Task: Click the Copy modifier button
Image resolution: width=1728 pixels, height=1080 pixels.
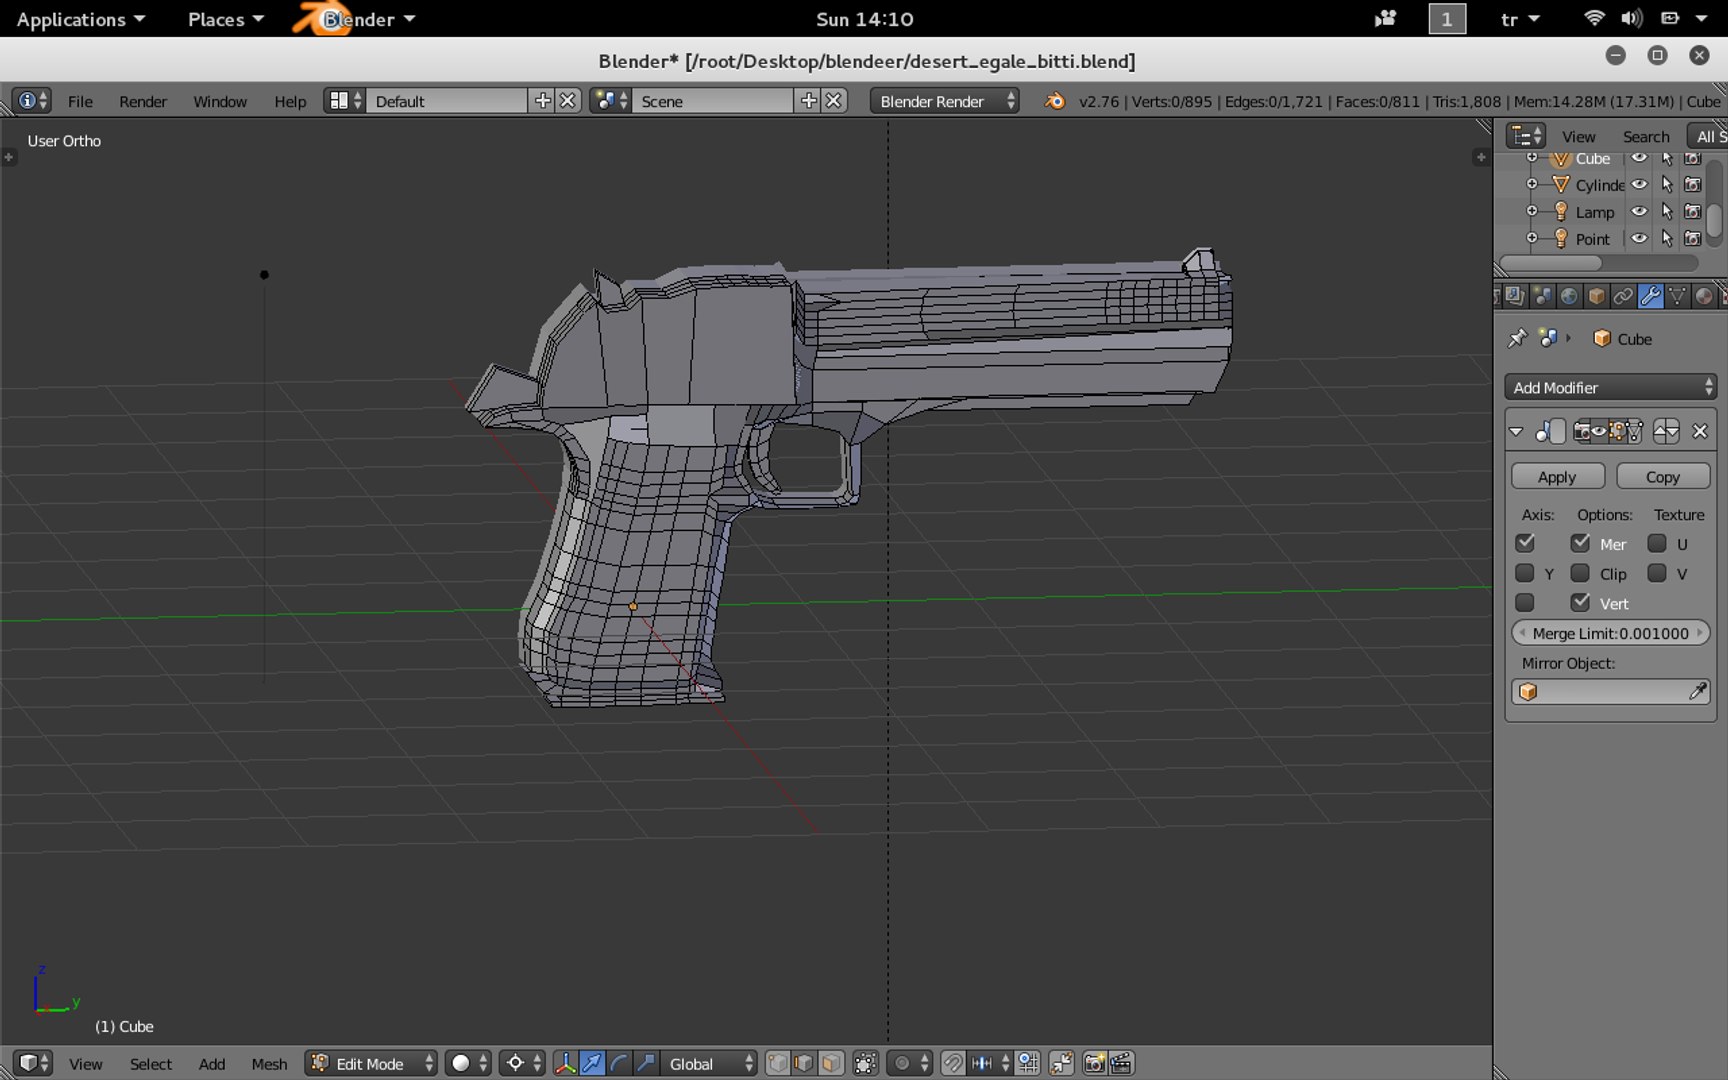Action: click(1663, 477)
